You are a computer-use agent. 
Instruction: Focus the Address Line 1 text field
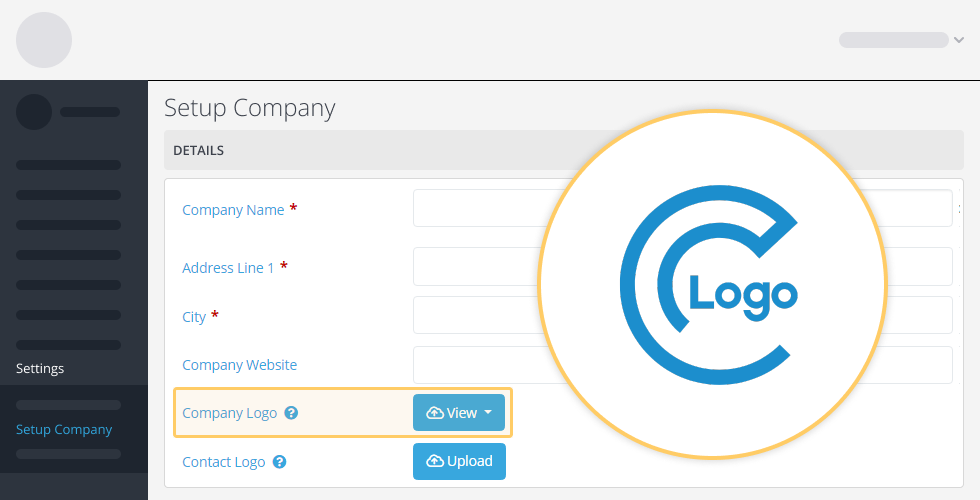480,267
